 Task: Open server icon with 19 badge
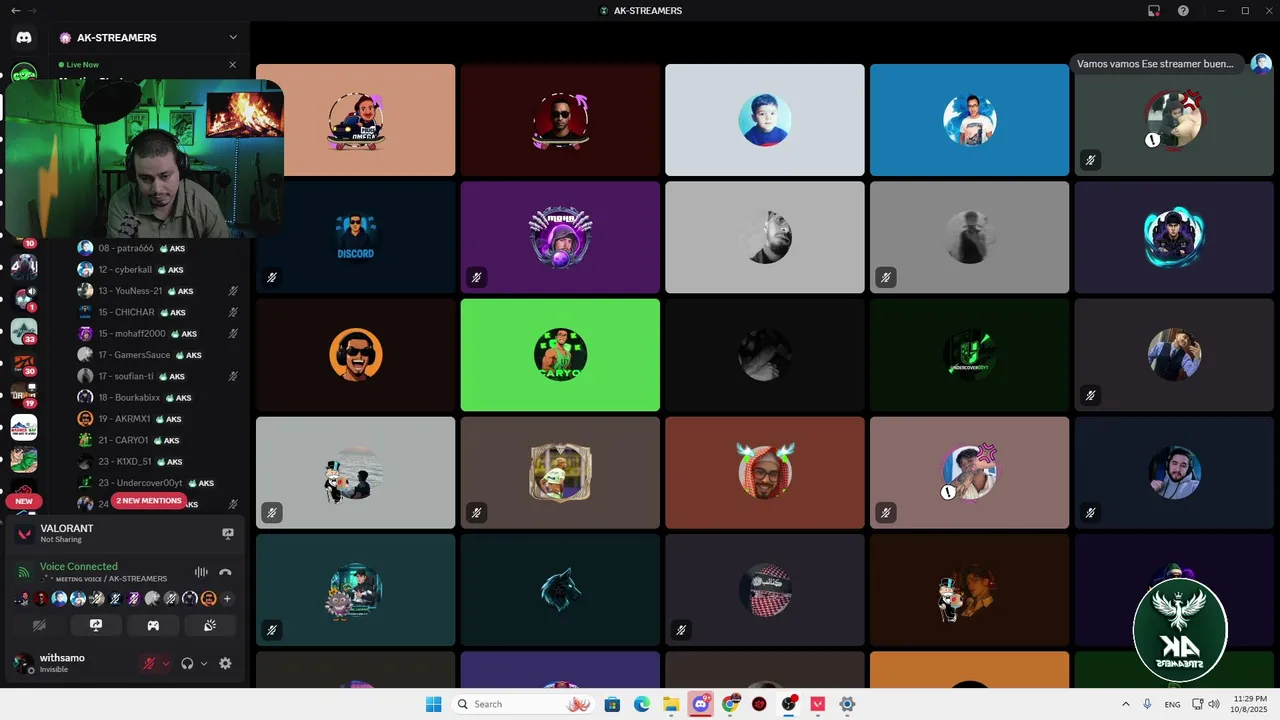pos(24,396)
